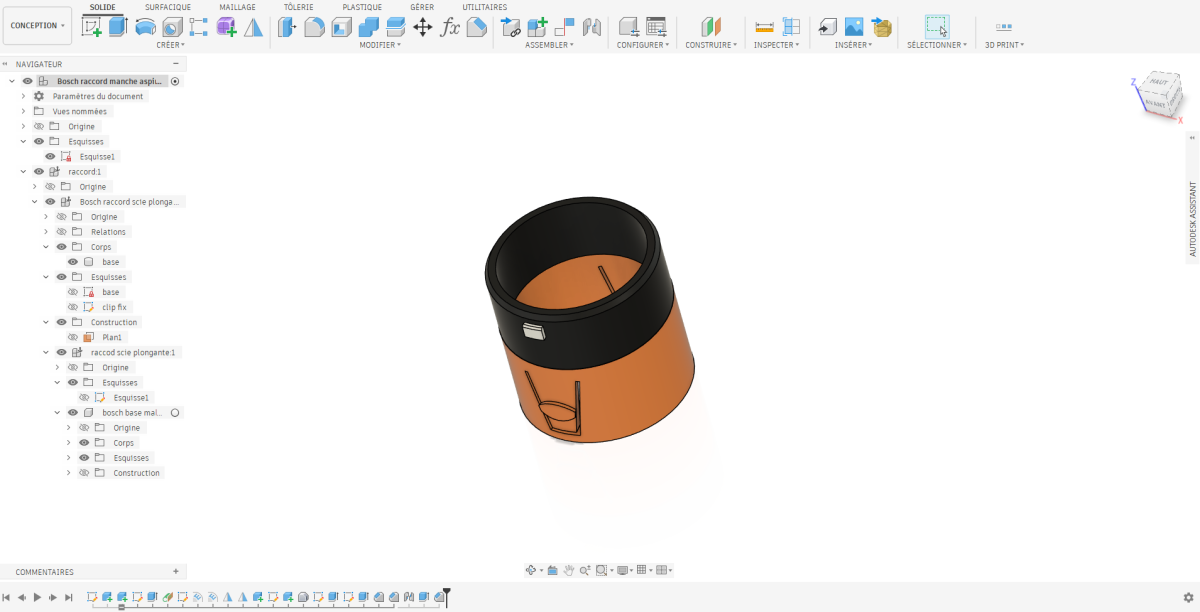
Task: Select the Fillet tool
Action: tap(314, 27)
